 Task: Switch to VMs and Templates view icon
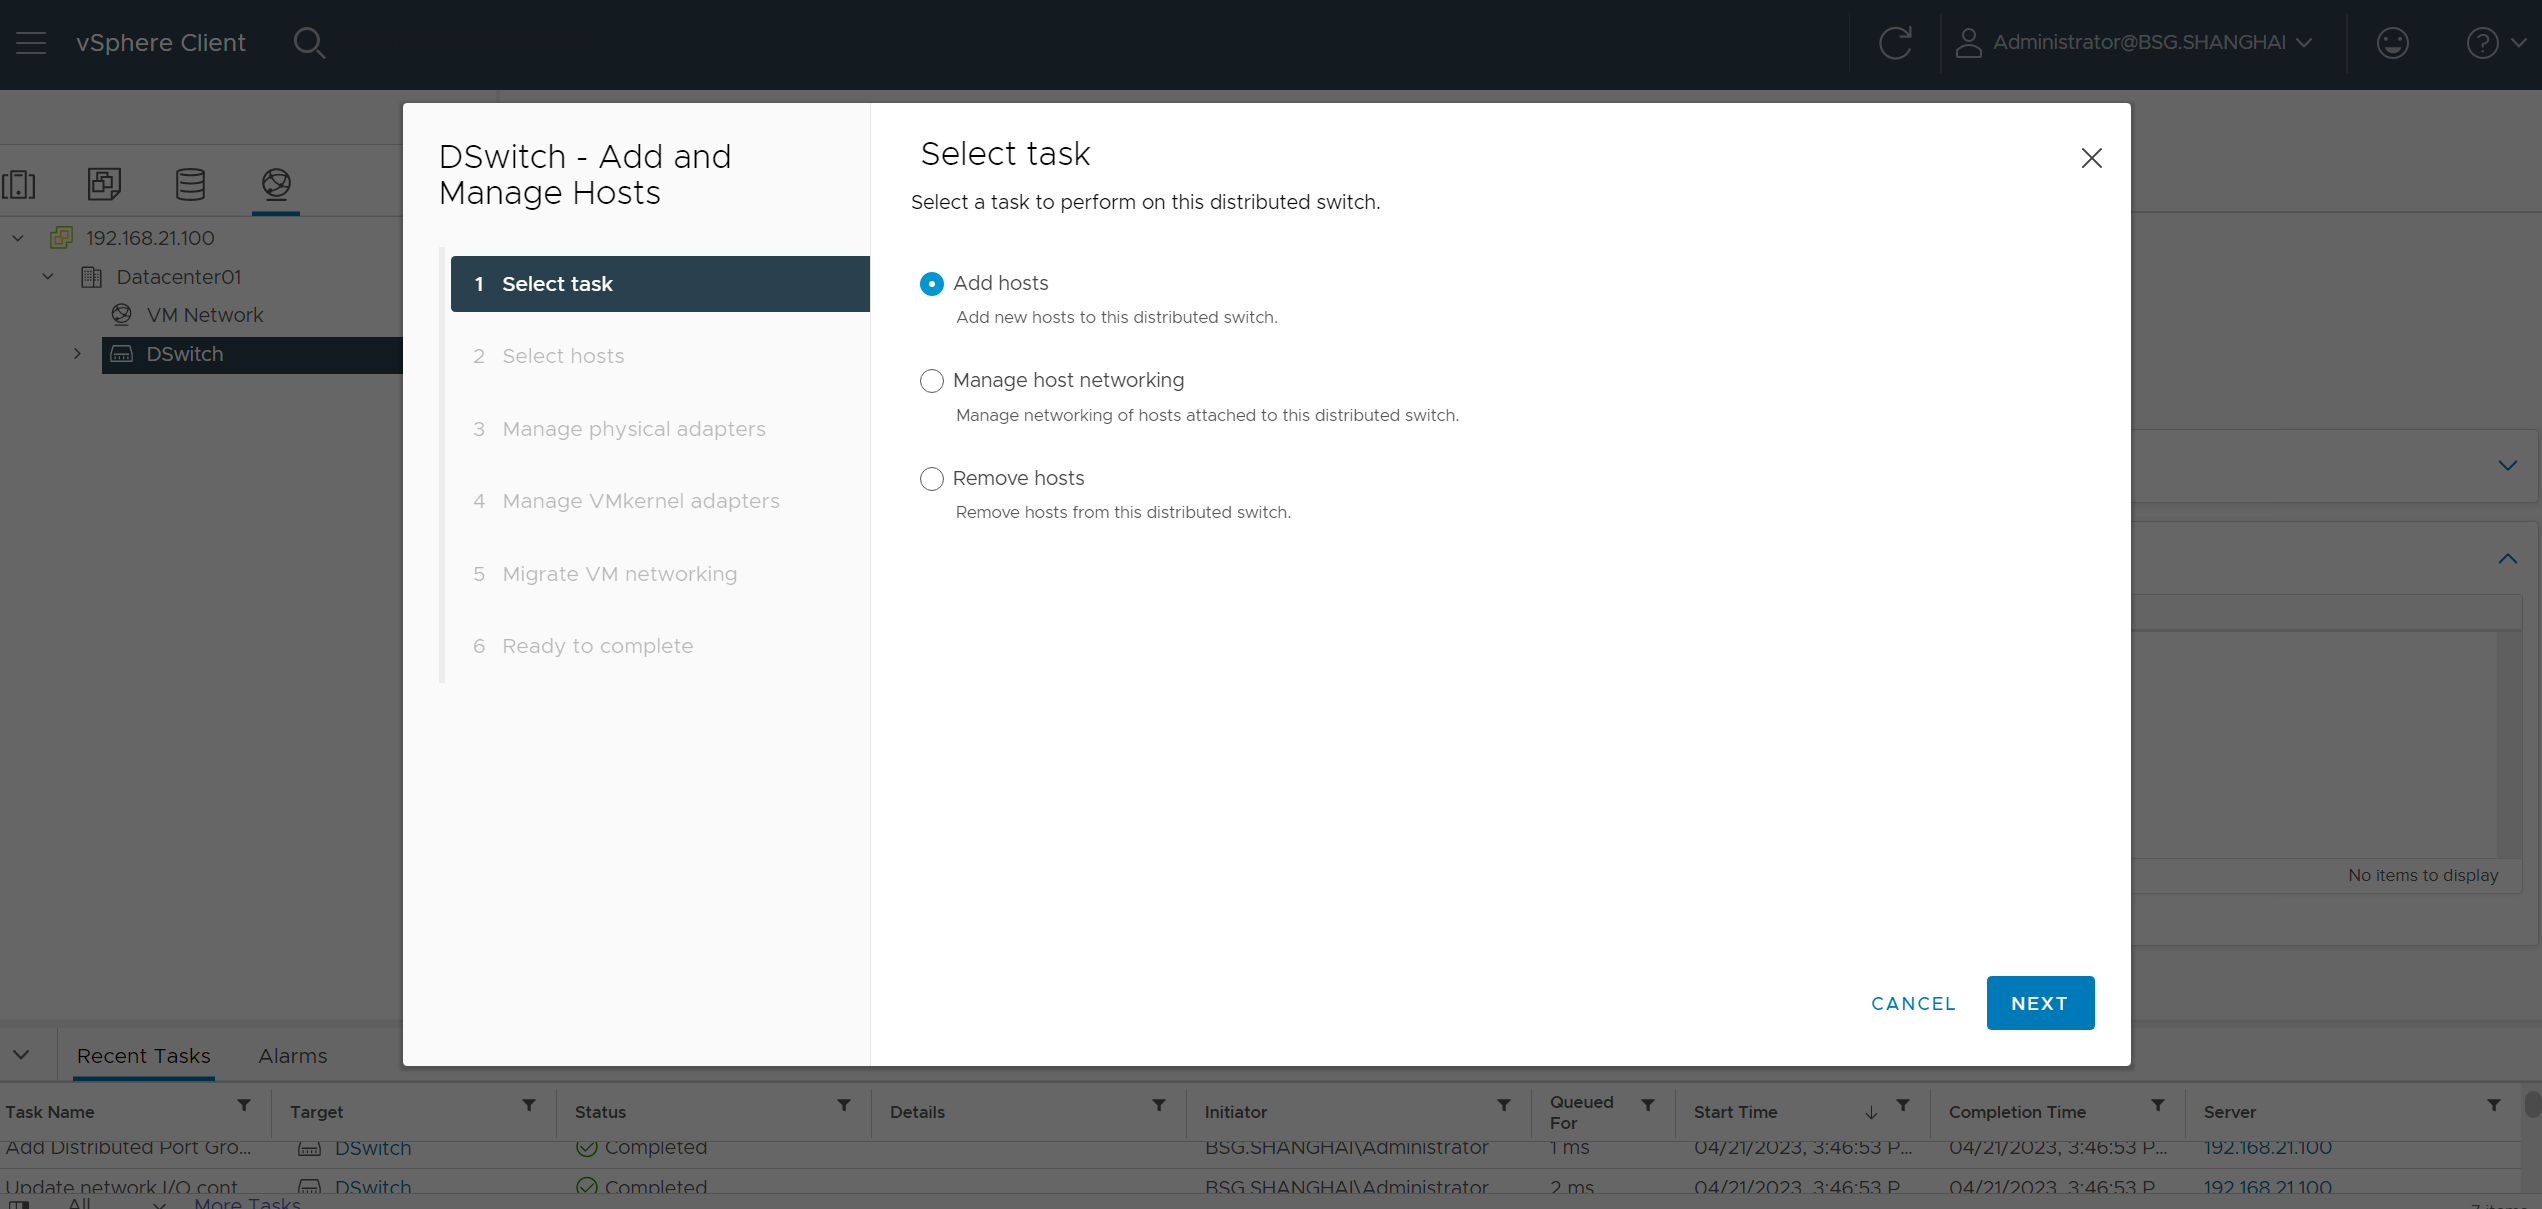click(104, 184)
